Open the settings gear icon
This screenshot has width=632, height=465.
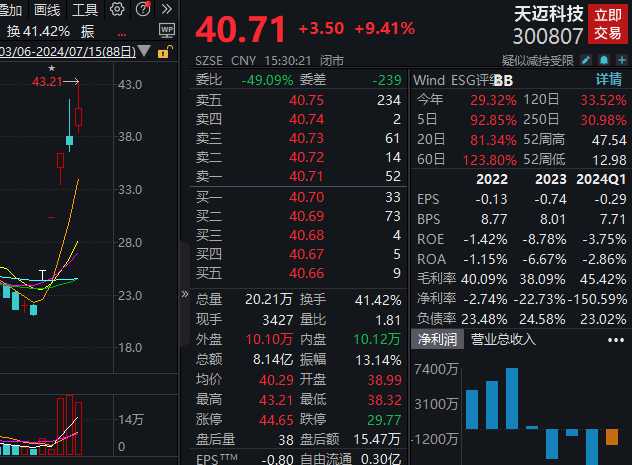coord(117,9)
